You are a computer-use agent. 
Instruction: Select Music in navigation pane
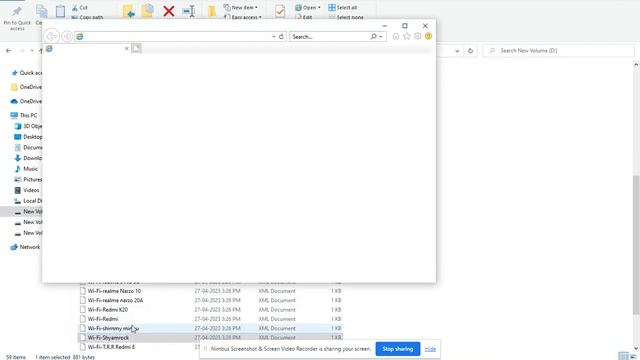click(x=27, y=169)
